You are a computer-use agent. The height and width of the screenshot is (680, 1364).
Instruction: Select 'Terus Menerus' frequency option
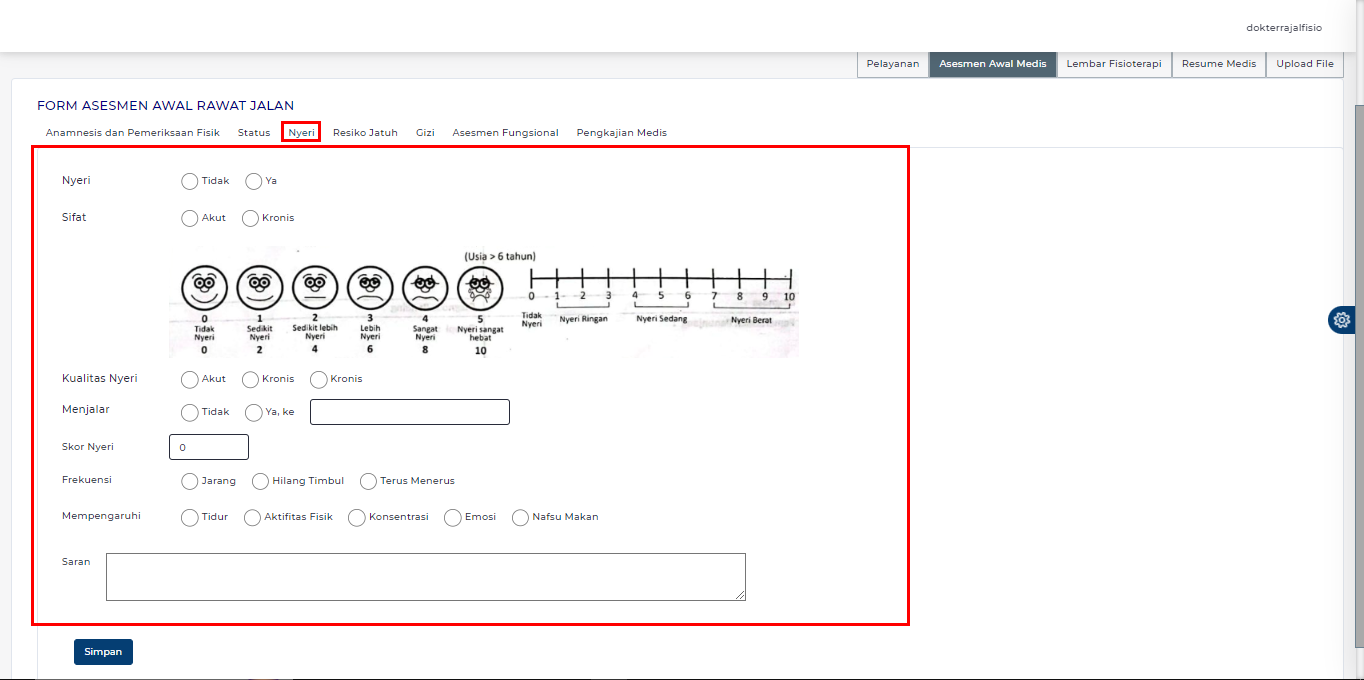[x=368, y=481]
